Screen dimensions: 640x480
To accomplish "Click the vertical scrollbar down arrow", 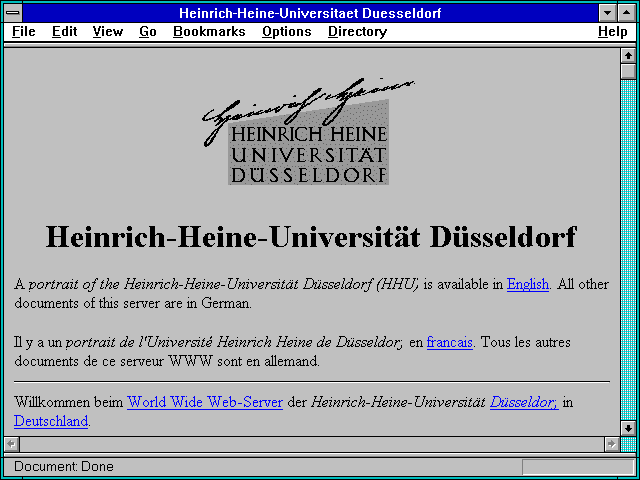I will (x=628, y=428).
